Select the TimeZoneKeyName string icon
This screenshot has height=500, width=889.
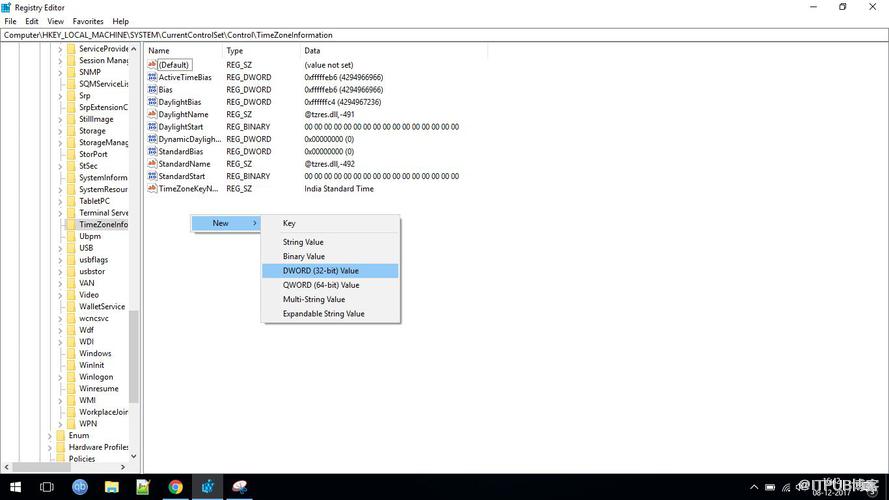[x=152, y=188]
